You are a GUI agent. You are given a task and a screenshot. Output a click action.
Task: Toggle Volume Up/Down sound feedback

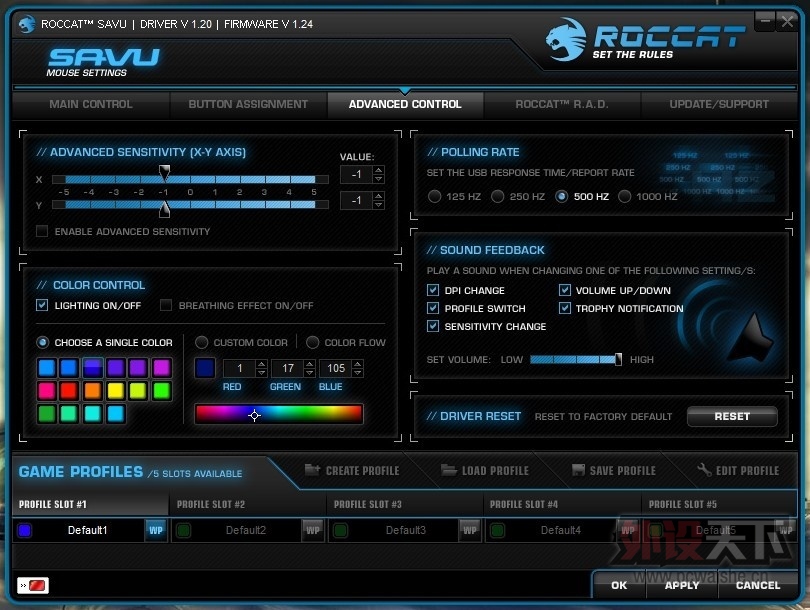(565, 290)
